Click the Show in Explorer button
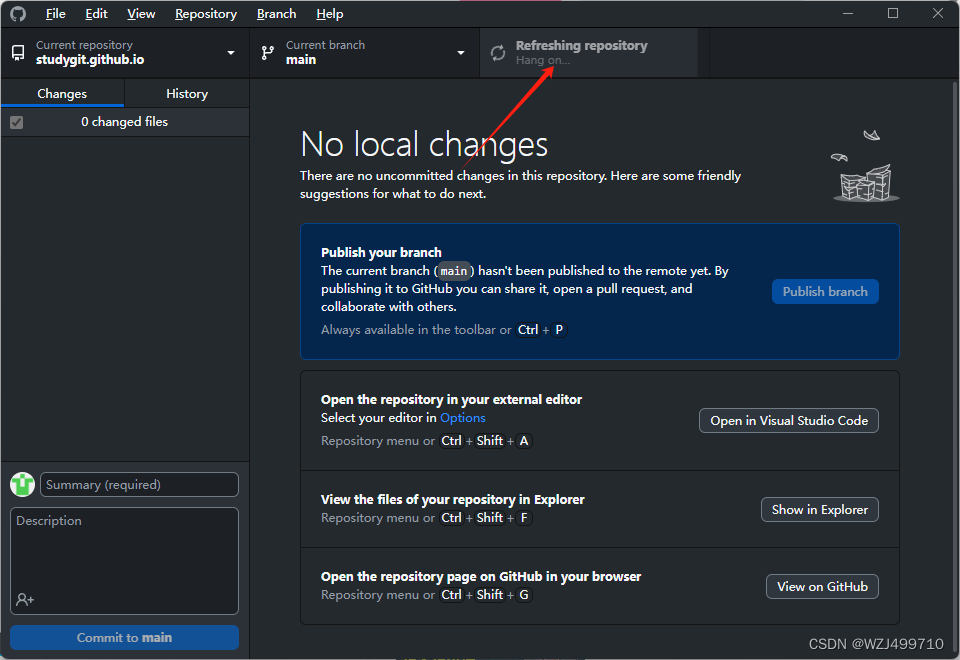 [x=819, y=509]
